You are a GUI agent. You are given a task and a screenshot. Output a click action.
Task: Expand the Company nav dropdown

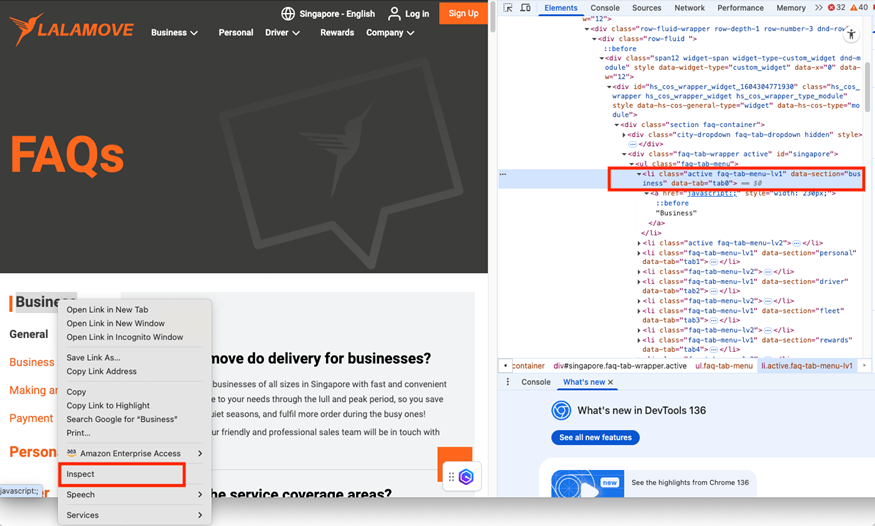click(x=390, y=32)
